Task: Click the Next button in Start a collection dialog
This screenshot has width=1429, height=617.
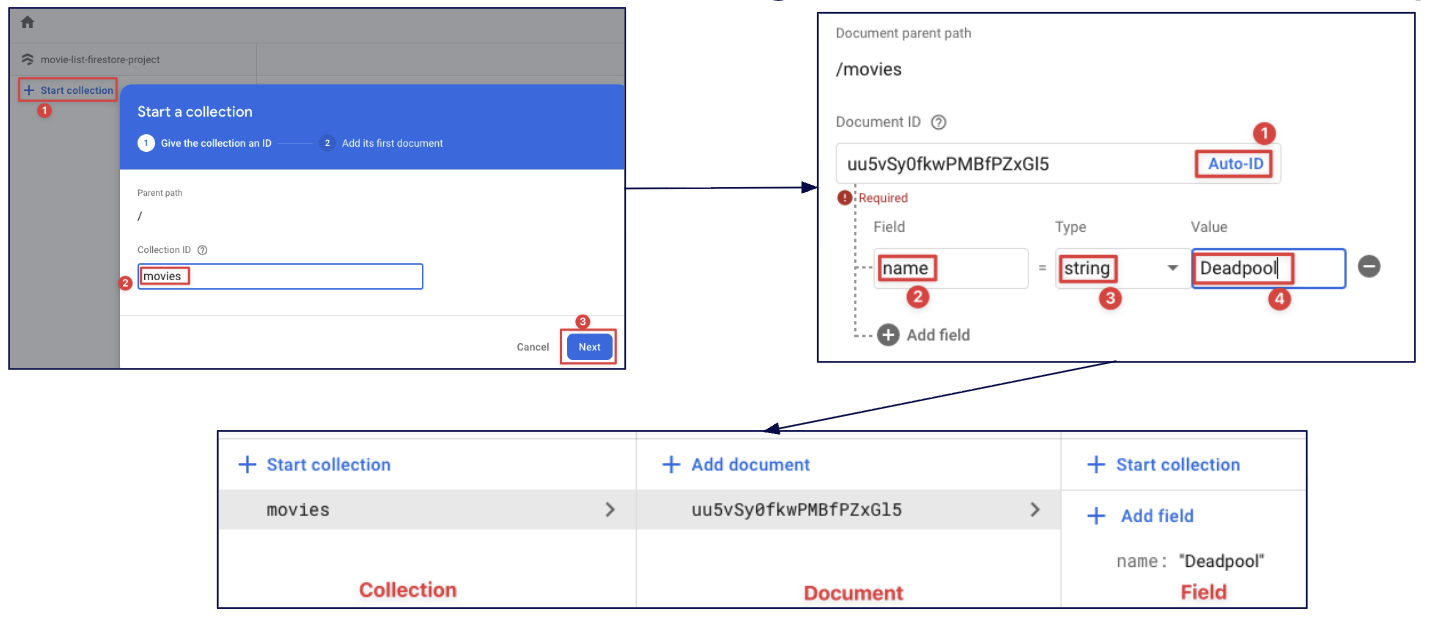Action: click(x=588, y=346)
